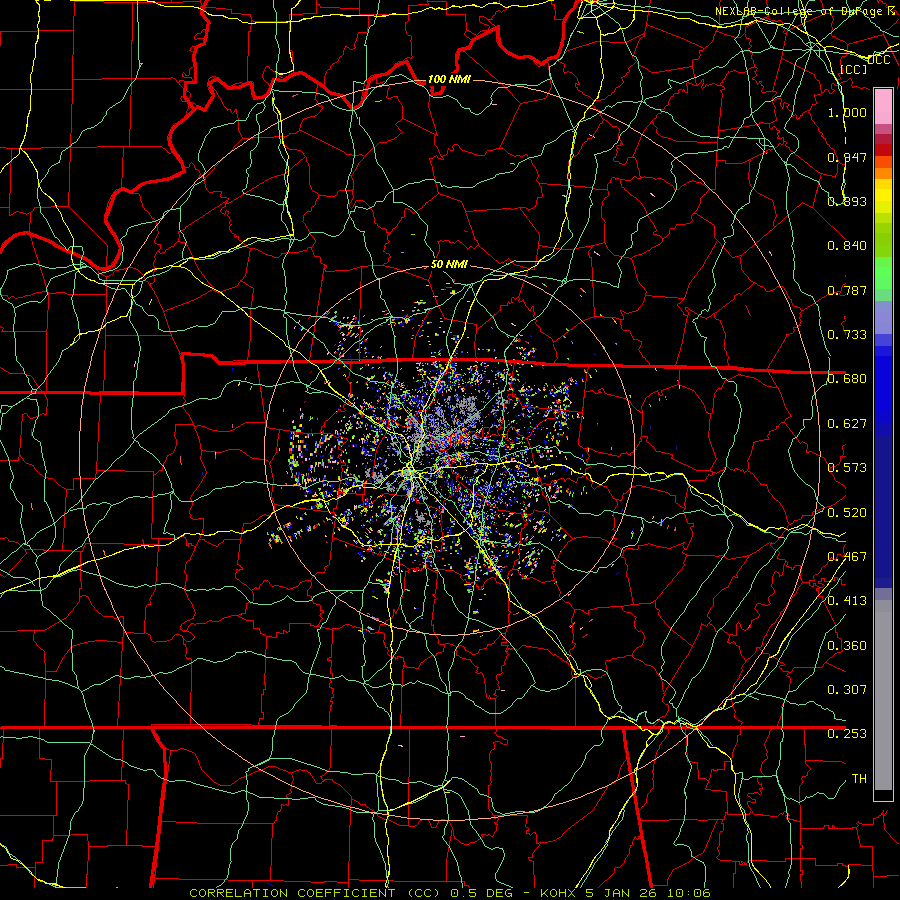Click the '5 JAN 26 10:06' timestamp

(648, 893)
